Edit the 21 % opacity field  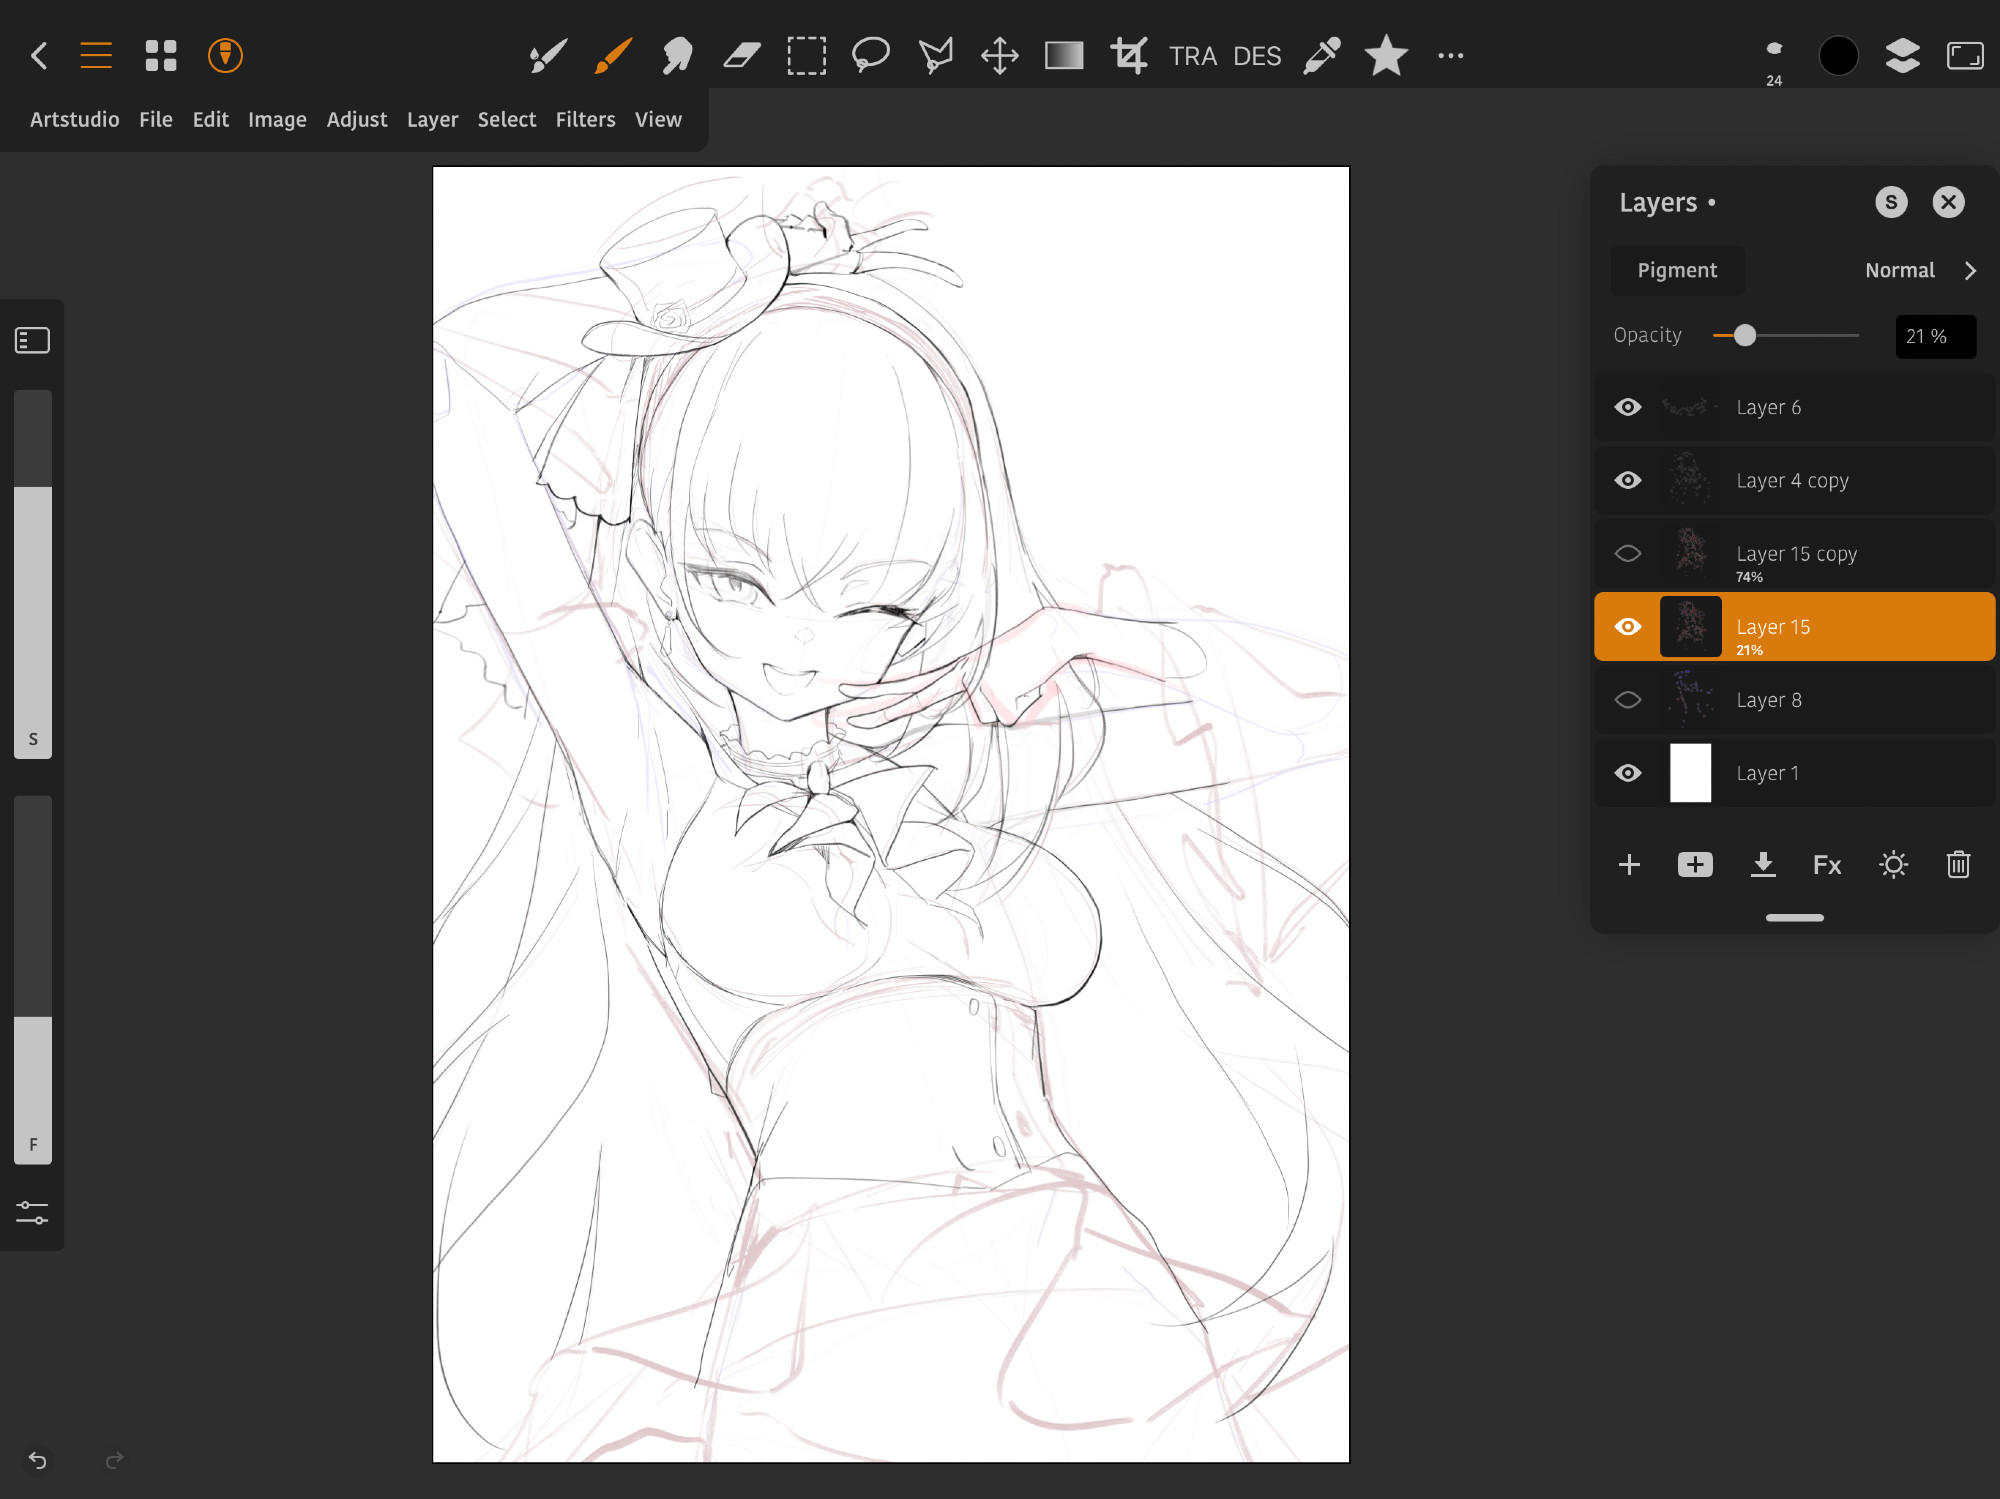1935,336
